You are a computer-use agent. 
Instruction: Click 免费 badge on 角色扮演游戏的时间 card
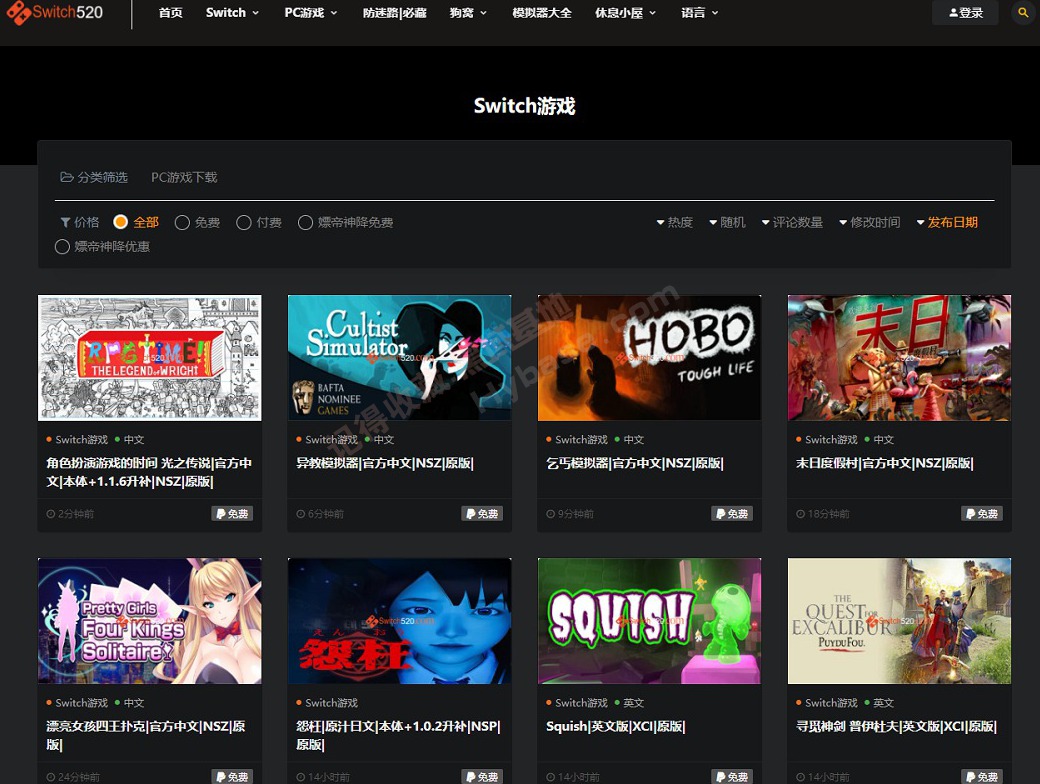232,513
